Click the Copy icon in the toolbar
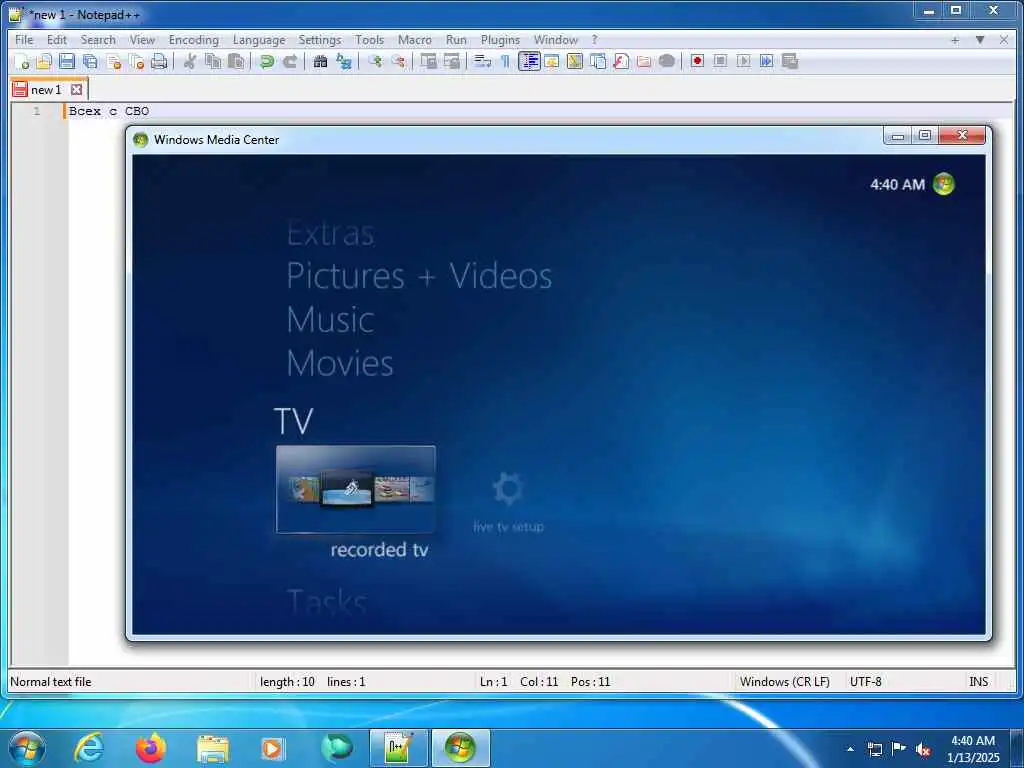 [x=213, y=61]
